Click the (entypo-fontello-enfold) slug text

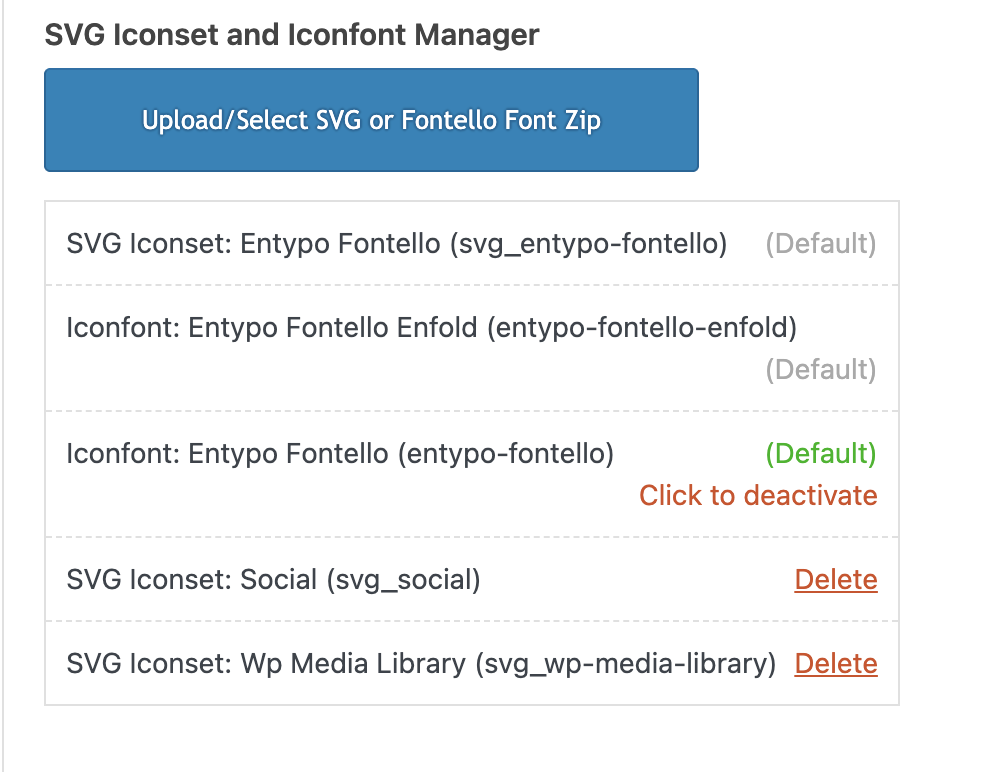(x=641, y=328)
